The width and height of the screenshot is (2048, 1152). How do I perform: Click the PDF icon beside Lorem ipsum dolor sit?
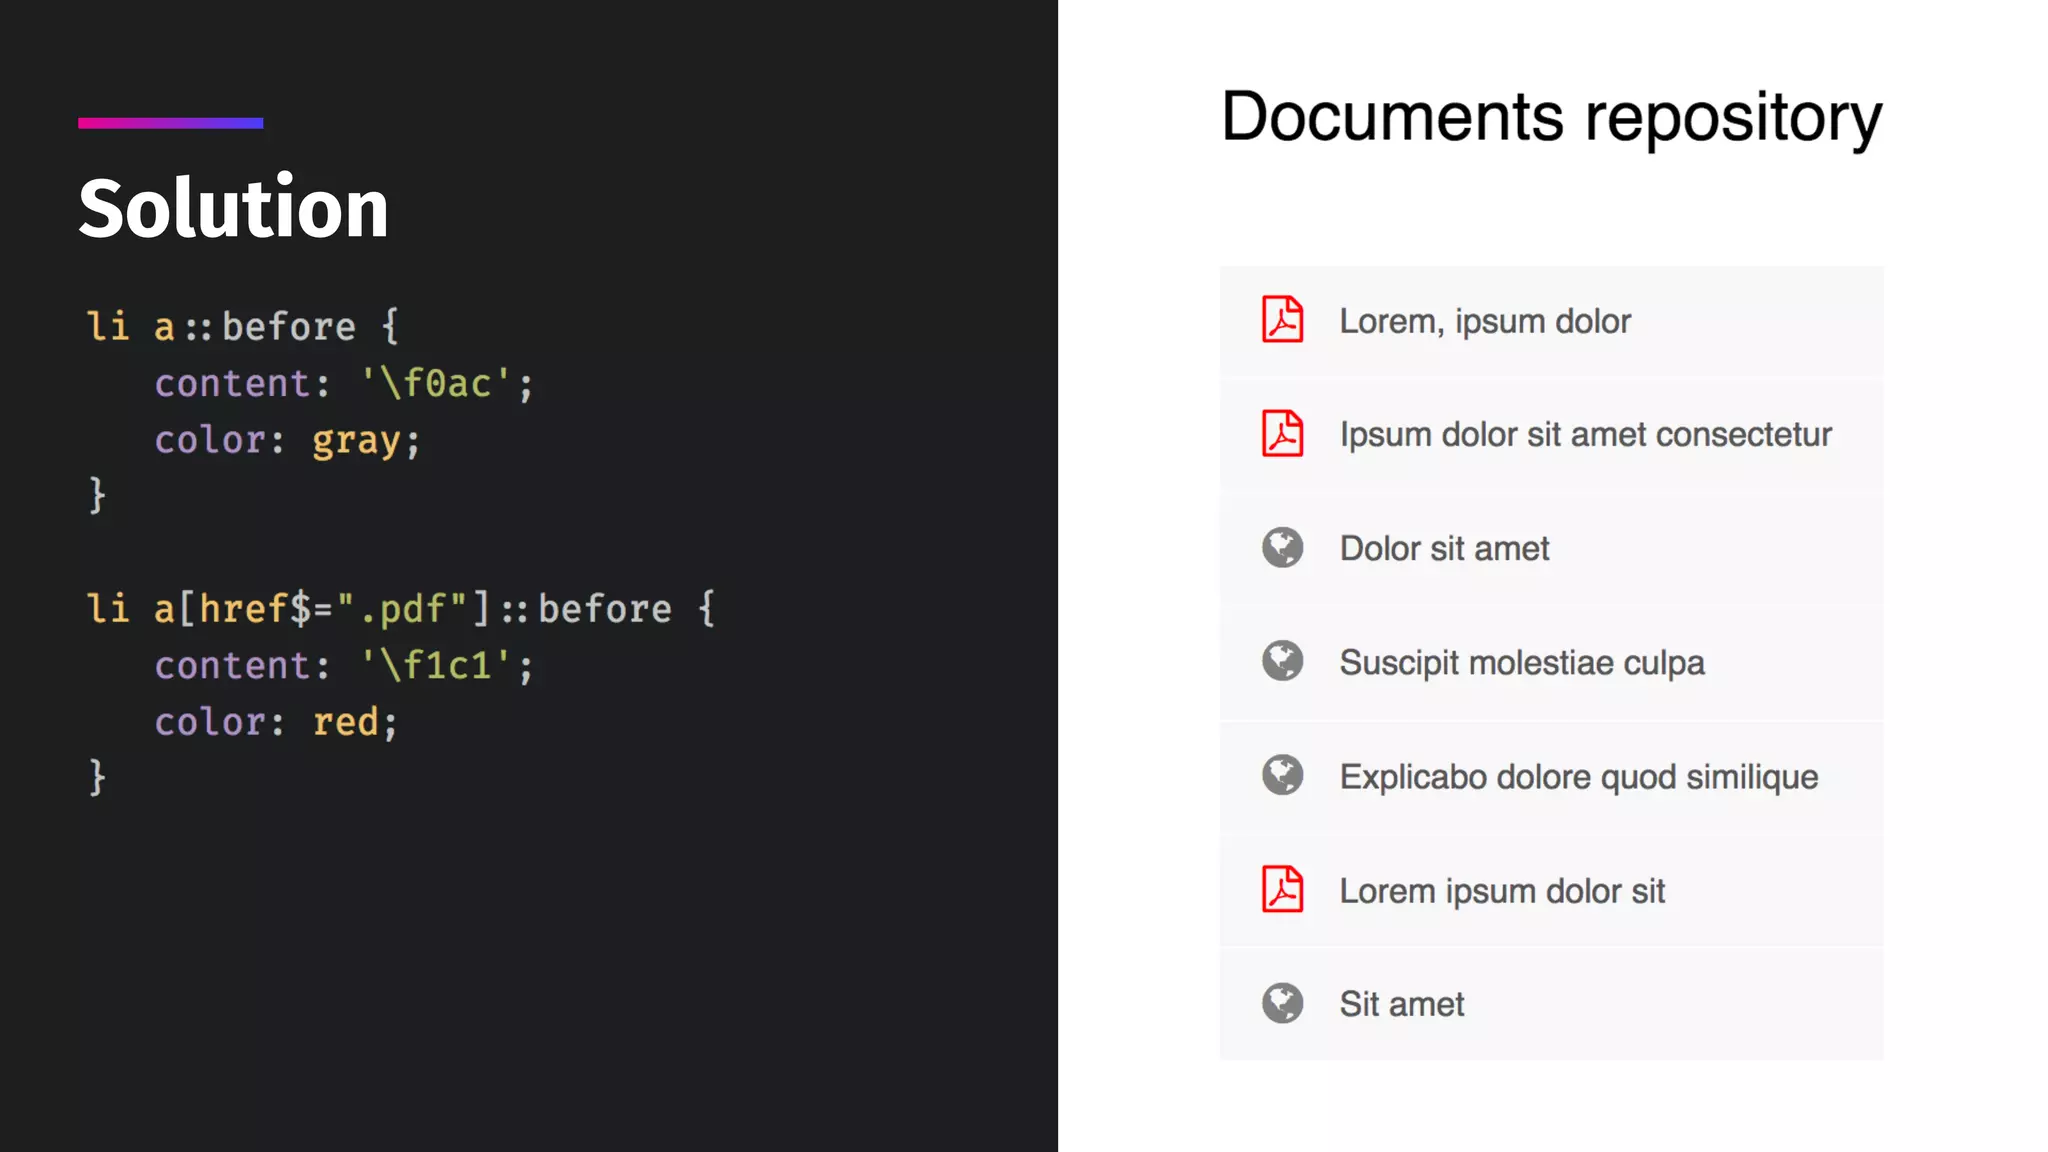tap(1282, 889)
